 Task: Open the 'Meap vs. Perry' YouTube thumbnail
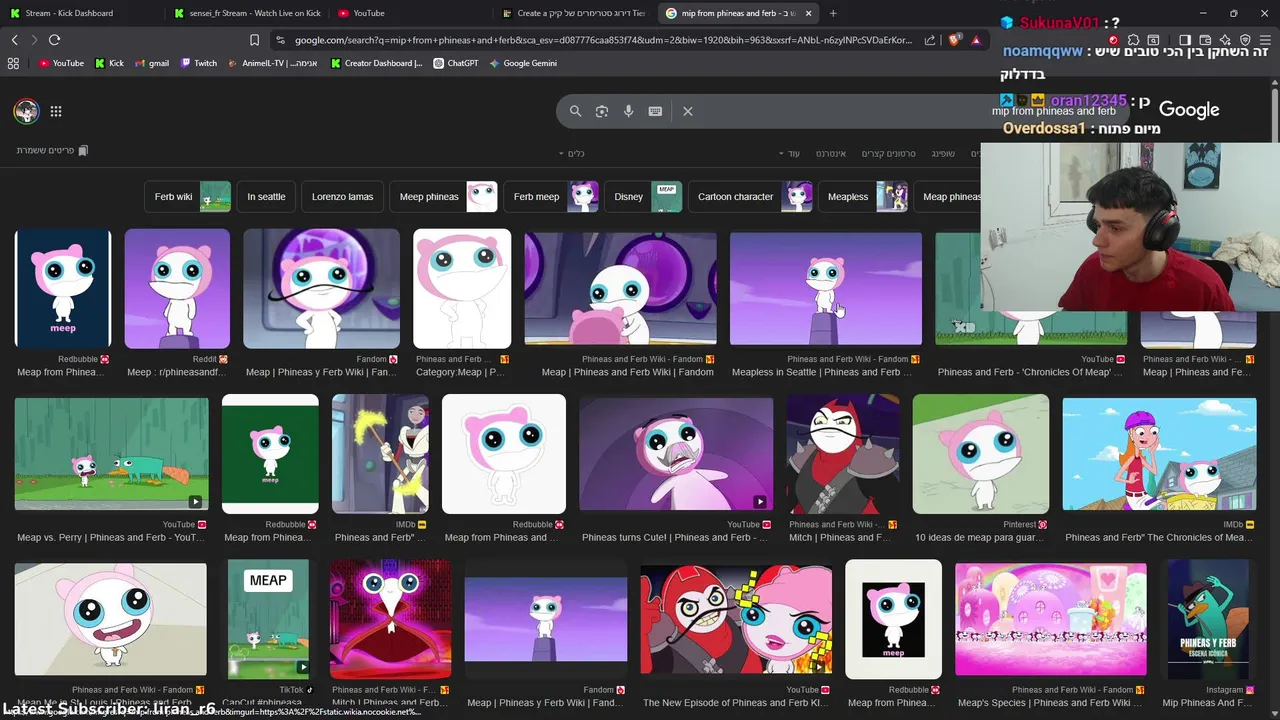point(111,454)
